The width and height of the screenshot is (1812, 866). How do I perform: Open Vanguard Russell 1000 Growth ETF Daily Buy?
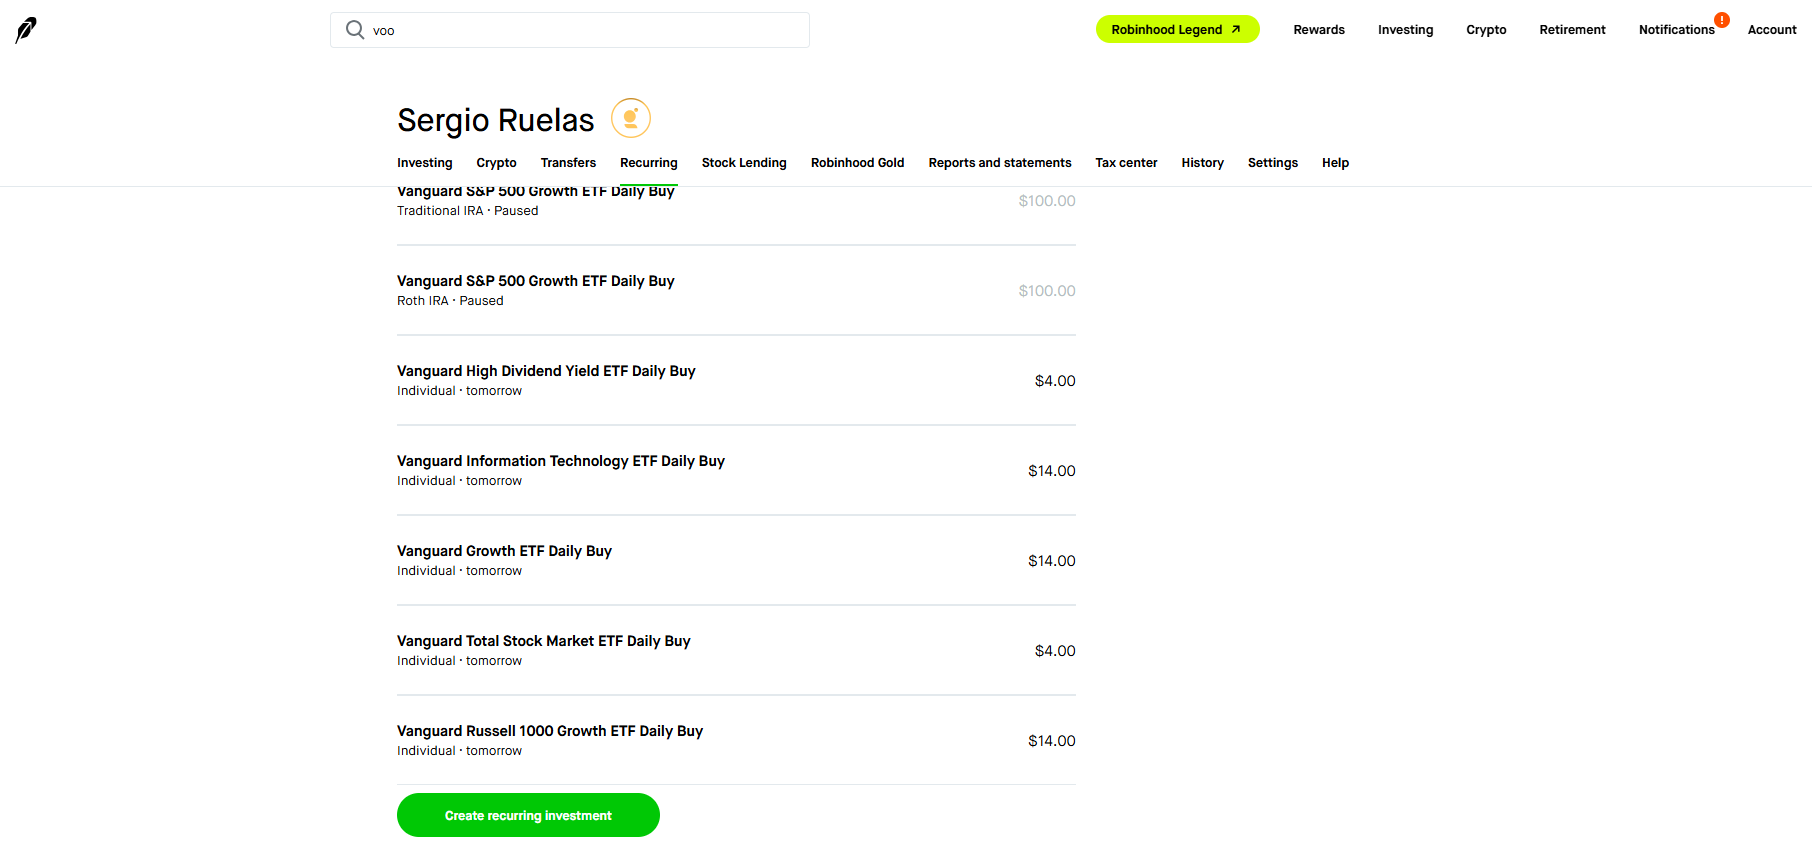[x=736, y=740]
